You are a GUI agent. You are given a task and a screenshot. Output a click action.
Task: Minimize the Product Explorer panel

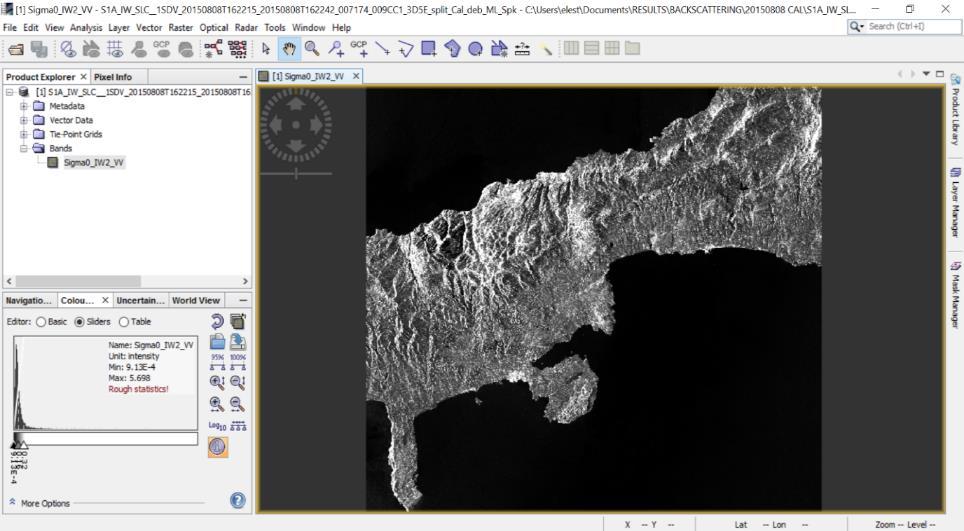(243, 77)
